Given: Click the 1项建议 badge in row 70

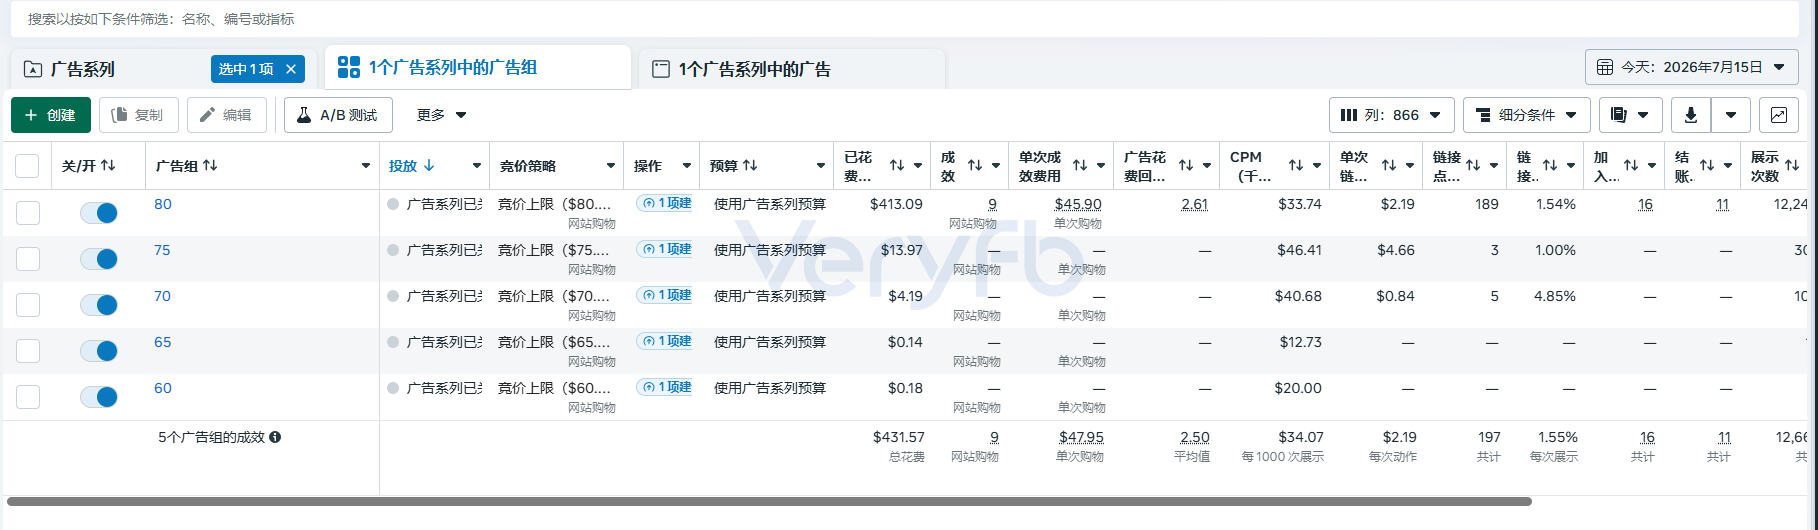Looking at the screenshot, I should 666,295.
